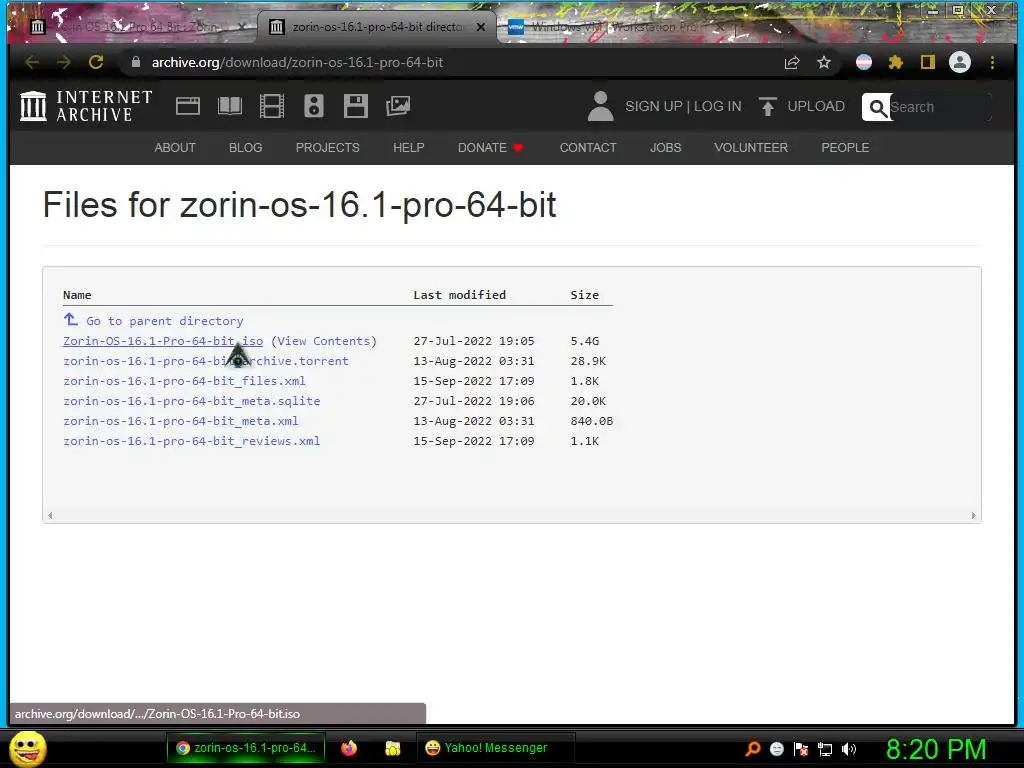Click the network tray icon

click(x=825, y=749)
